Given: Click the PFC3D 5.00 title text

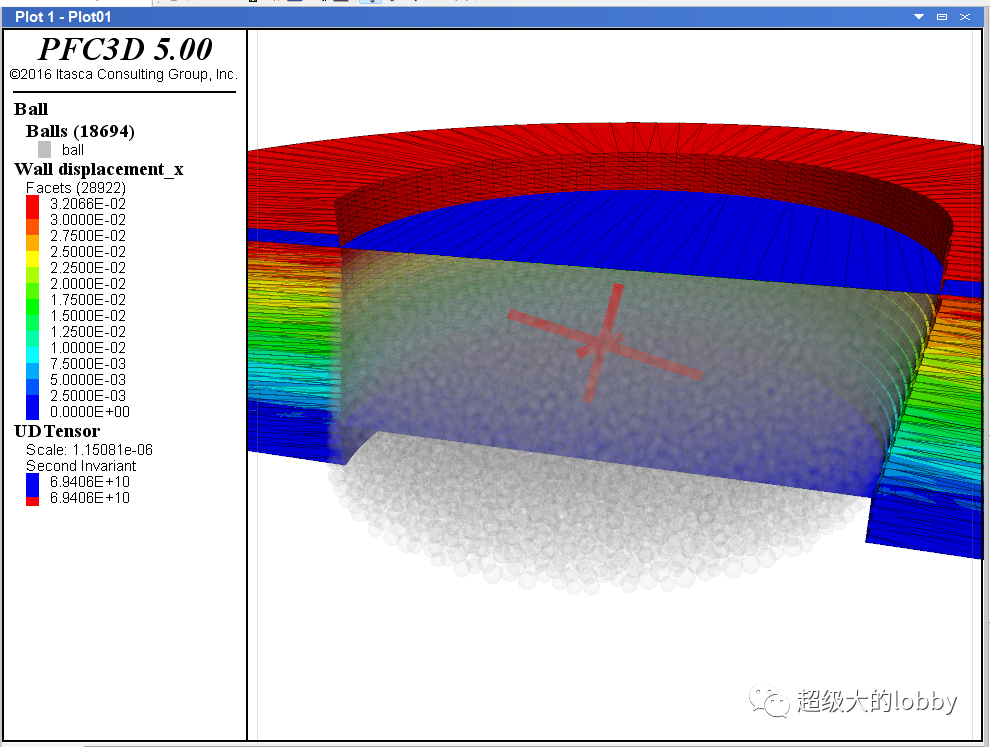Looking at the screenshot, I should pos(125,49).
